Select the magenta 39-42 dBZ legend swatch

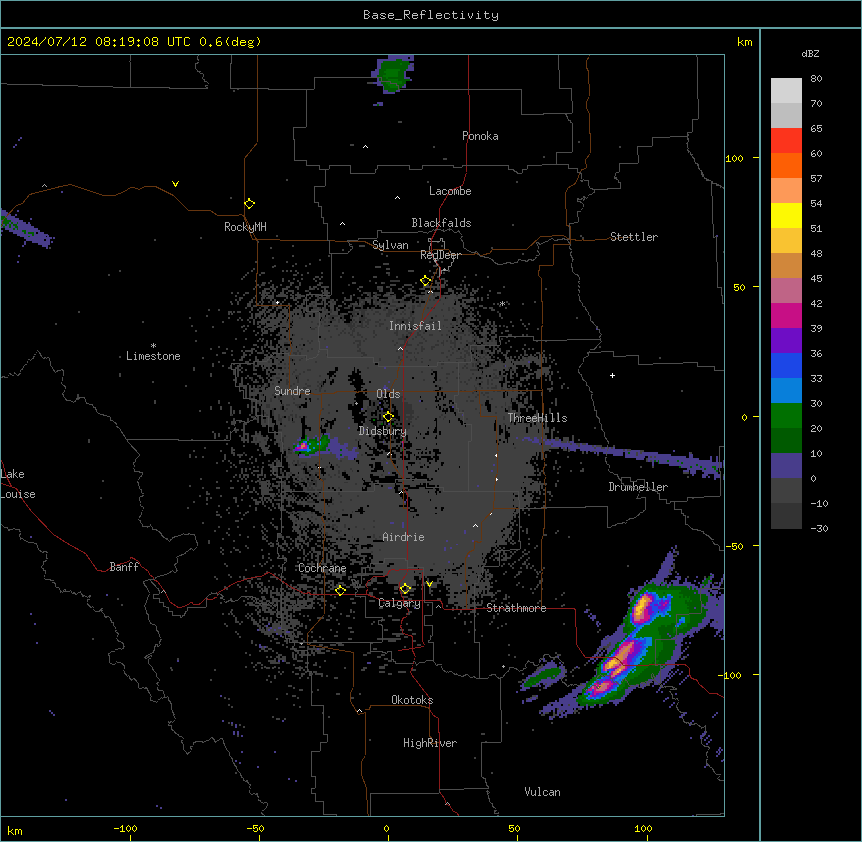tap(786, 315)
